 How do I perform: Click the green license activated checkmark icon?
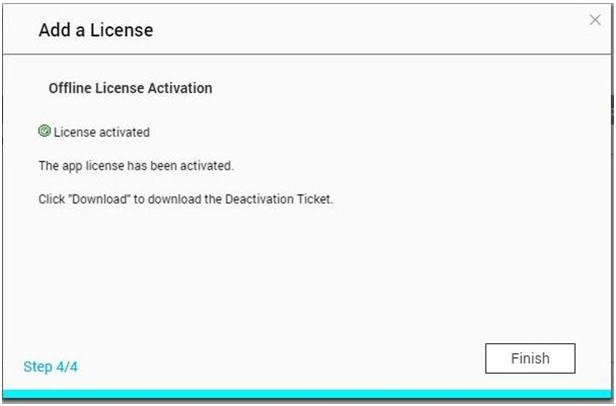click(x=44, y=131)
